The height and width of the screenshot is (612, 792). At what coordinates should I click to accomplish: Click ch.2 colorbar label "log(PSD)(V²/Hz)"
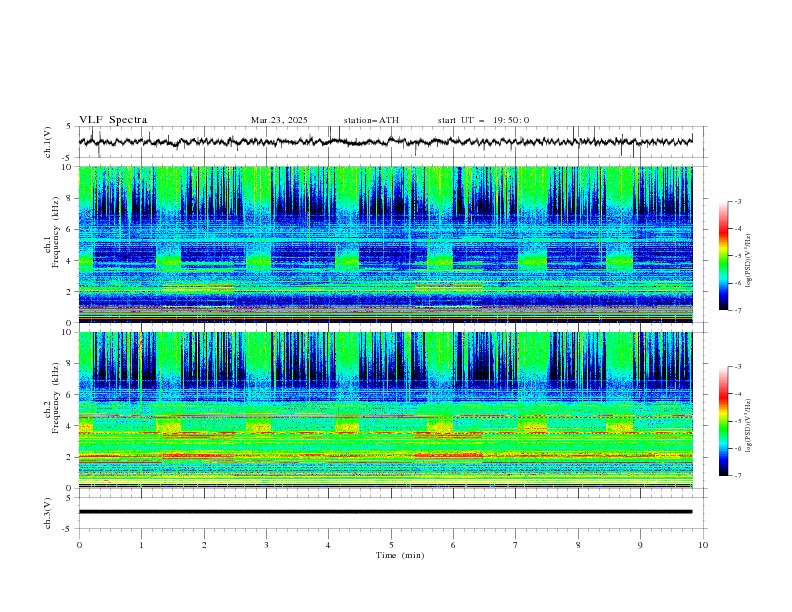[748, 426]
